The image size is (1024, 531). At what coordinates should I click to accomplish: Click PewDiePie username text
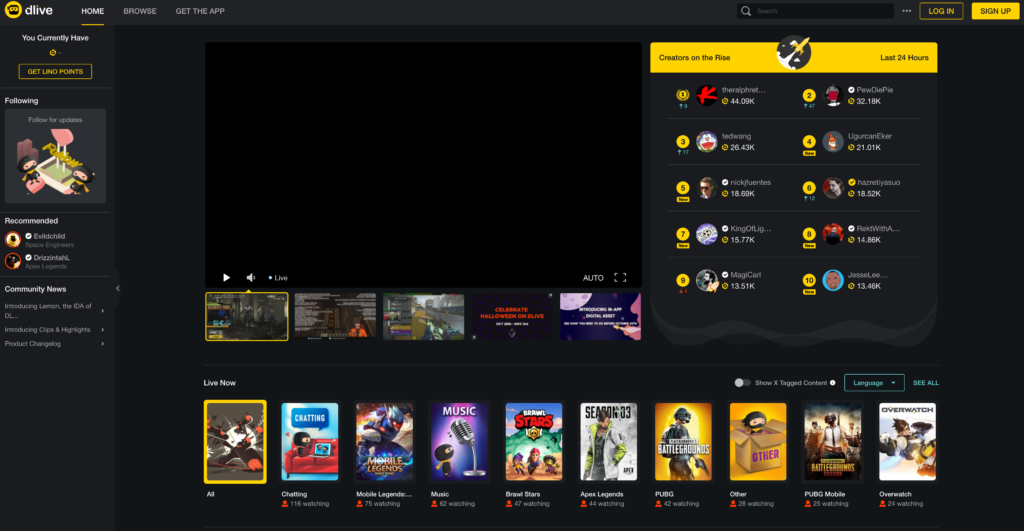874,90
